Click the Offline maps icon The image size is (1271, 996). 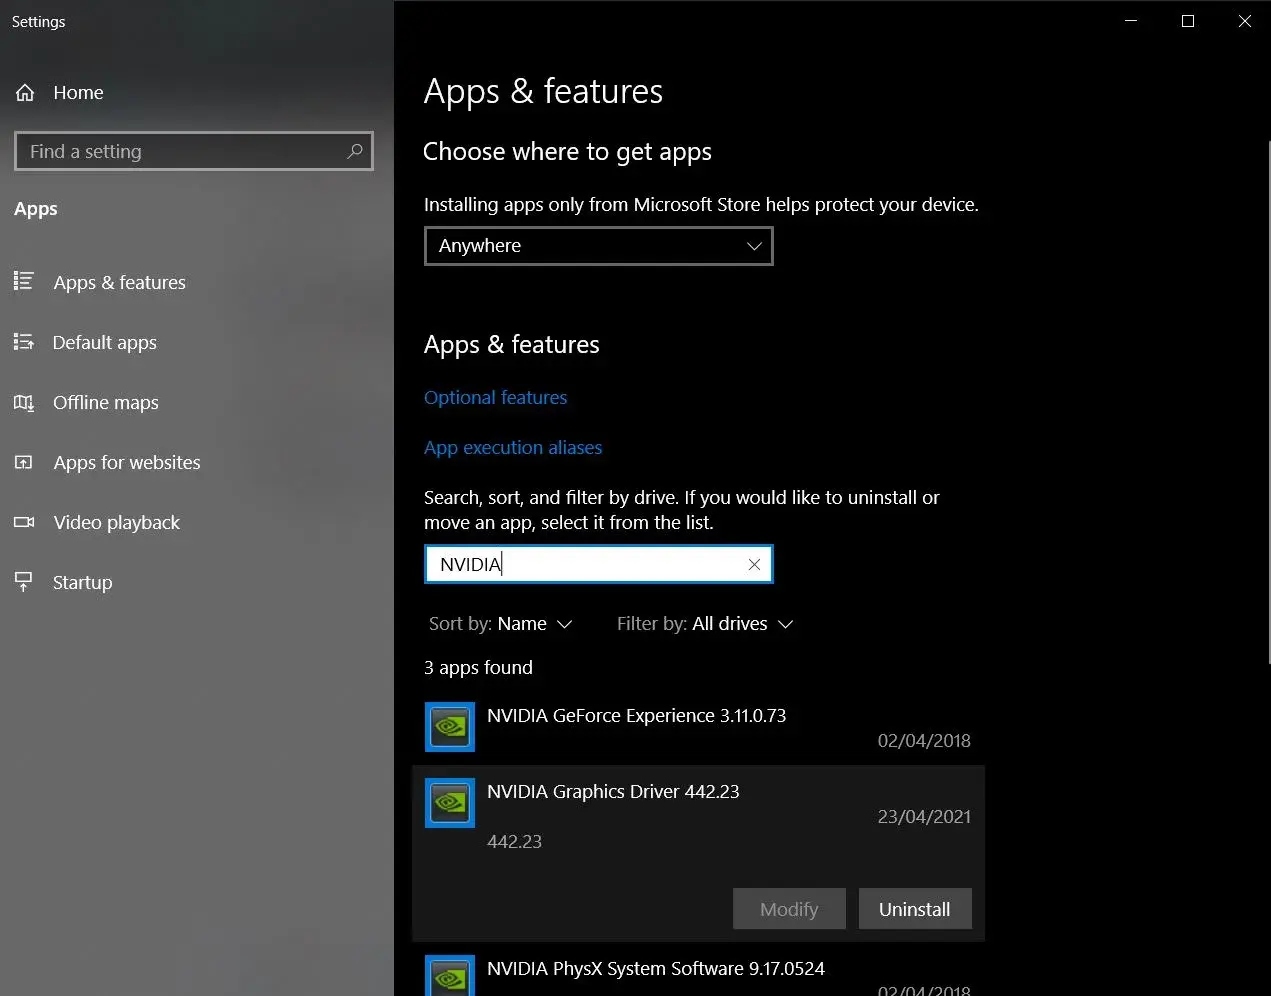pos(24,403)
